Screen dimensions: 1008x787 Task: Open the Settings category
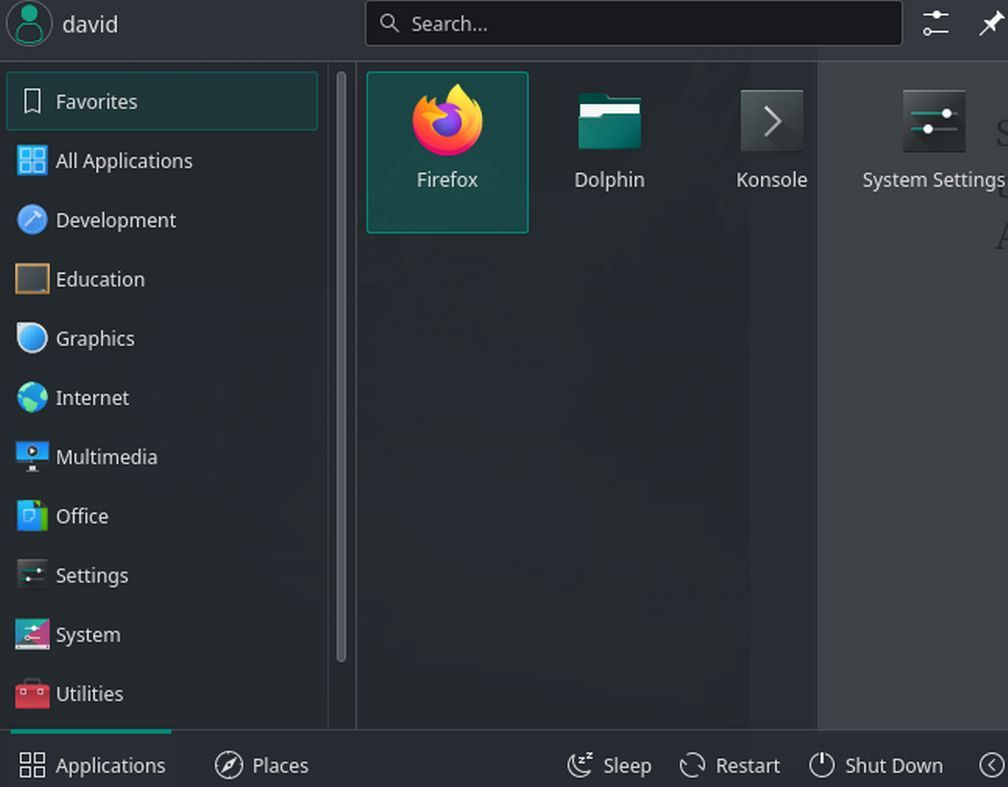[162, 575]
